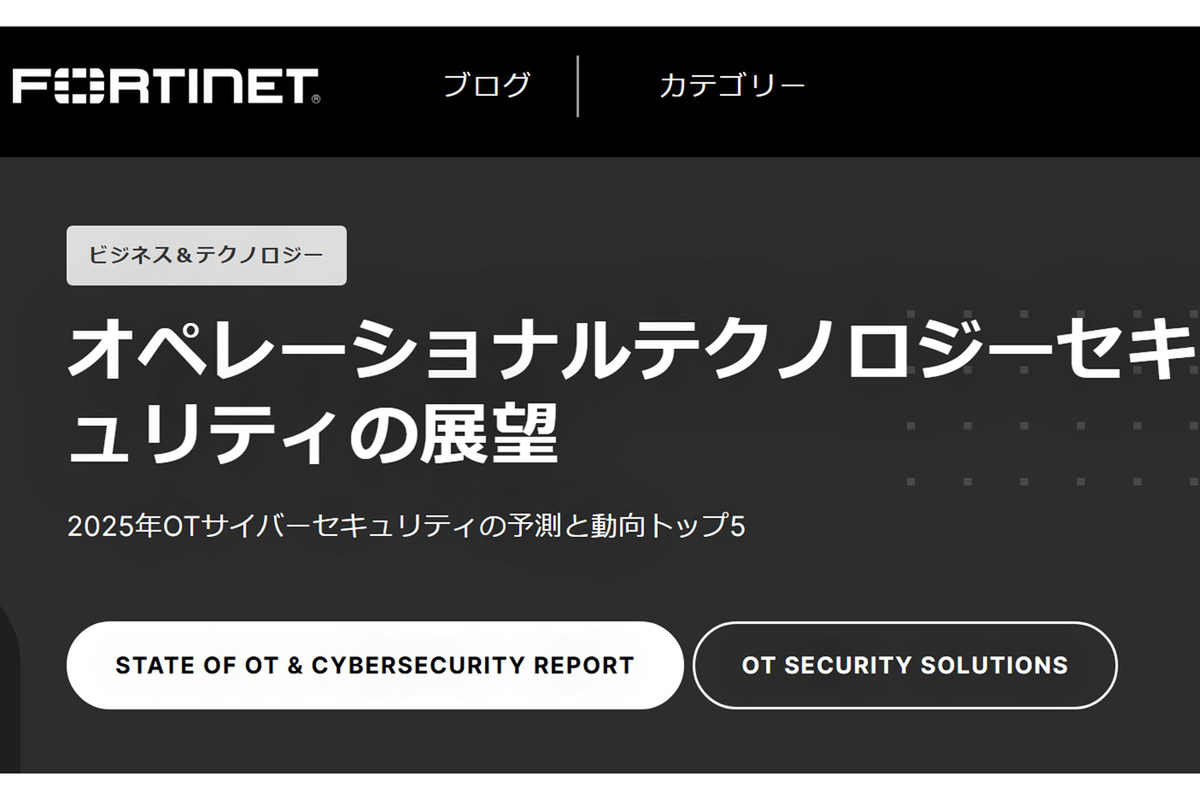Select the ビジネス&テクノロジー category tag

(206, 255)
